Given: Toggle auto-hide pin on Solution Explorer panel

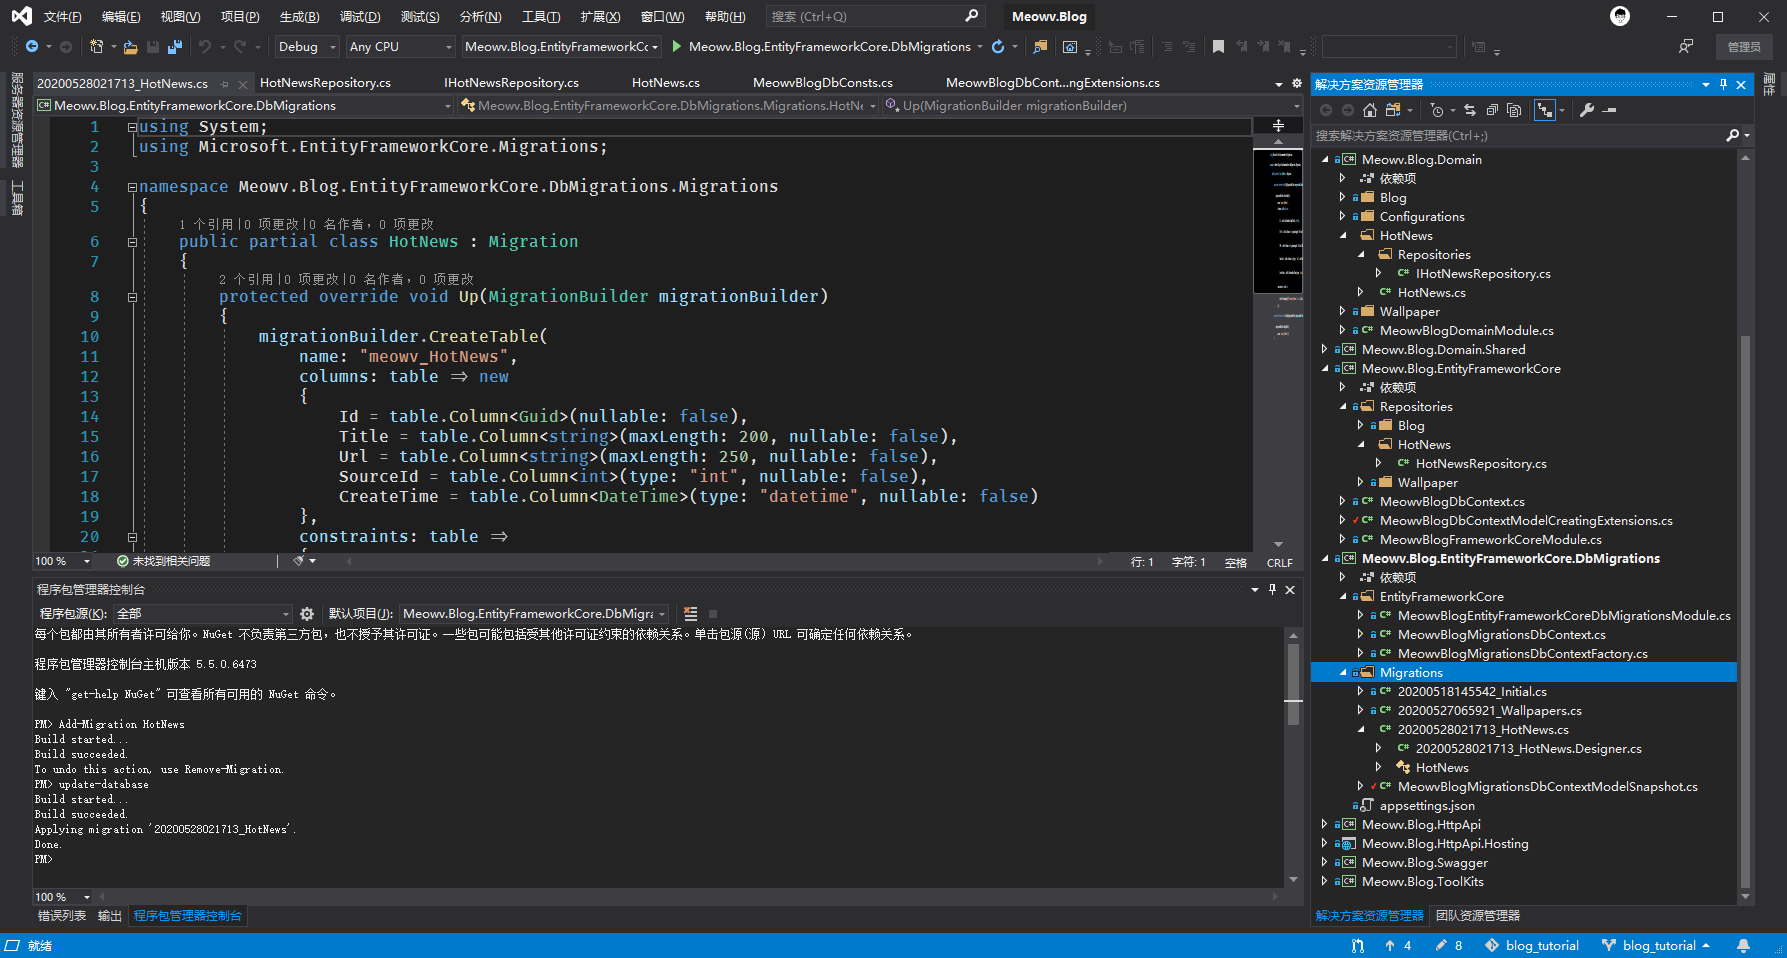Looking at the screenshot, I should 1723,85.
